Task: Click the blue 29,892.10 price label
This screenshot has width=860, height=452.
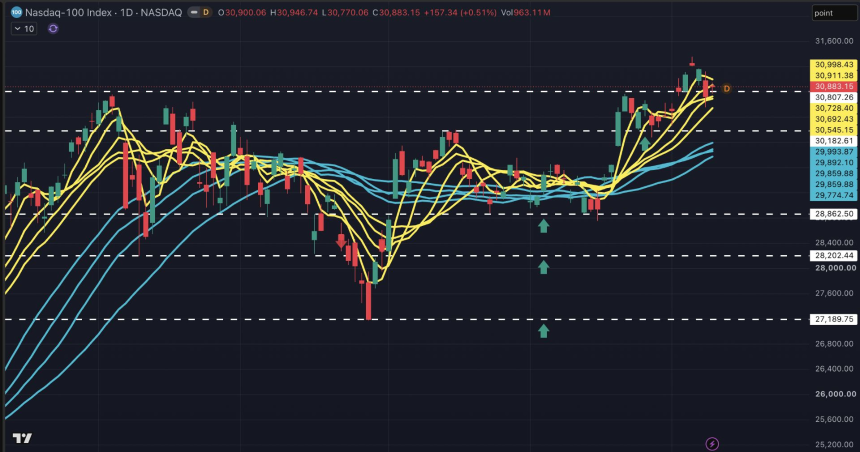Action: pyautogui.click(x=833, y=162)
